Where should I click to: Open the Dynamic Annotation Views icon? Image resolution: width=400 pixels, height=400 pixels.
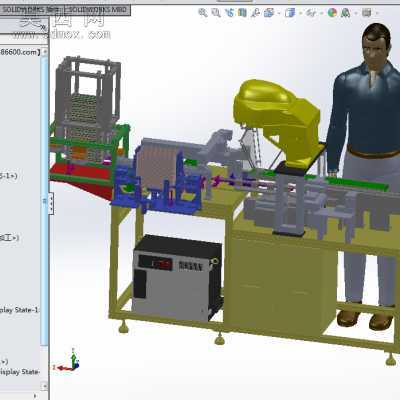[256, 13]
